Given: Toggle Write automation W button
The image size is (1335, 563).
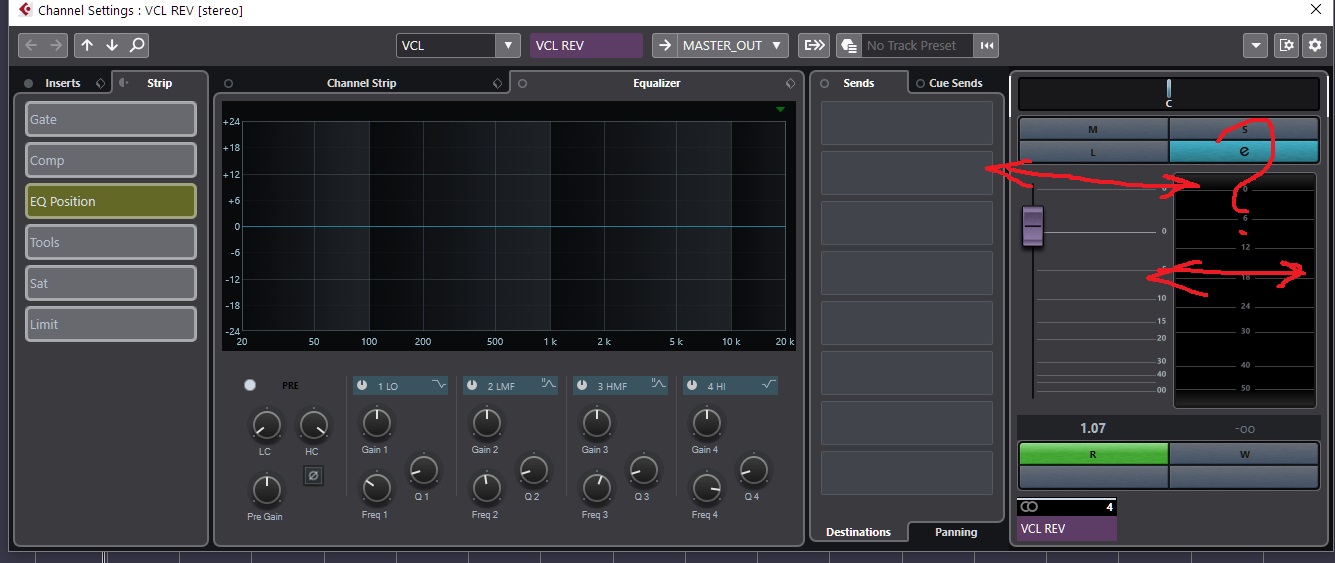Looking at the screenshot, I should 1244,454.
